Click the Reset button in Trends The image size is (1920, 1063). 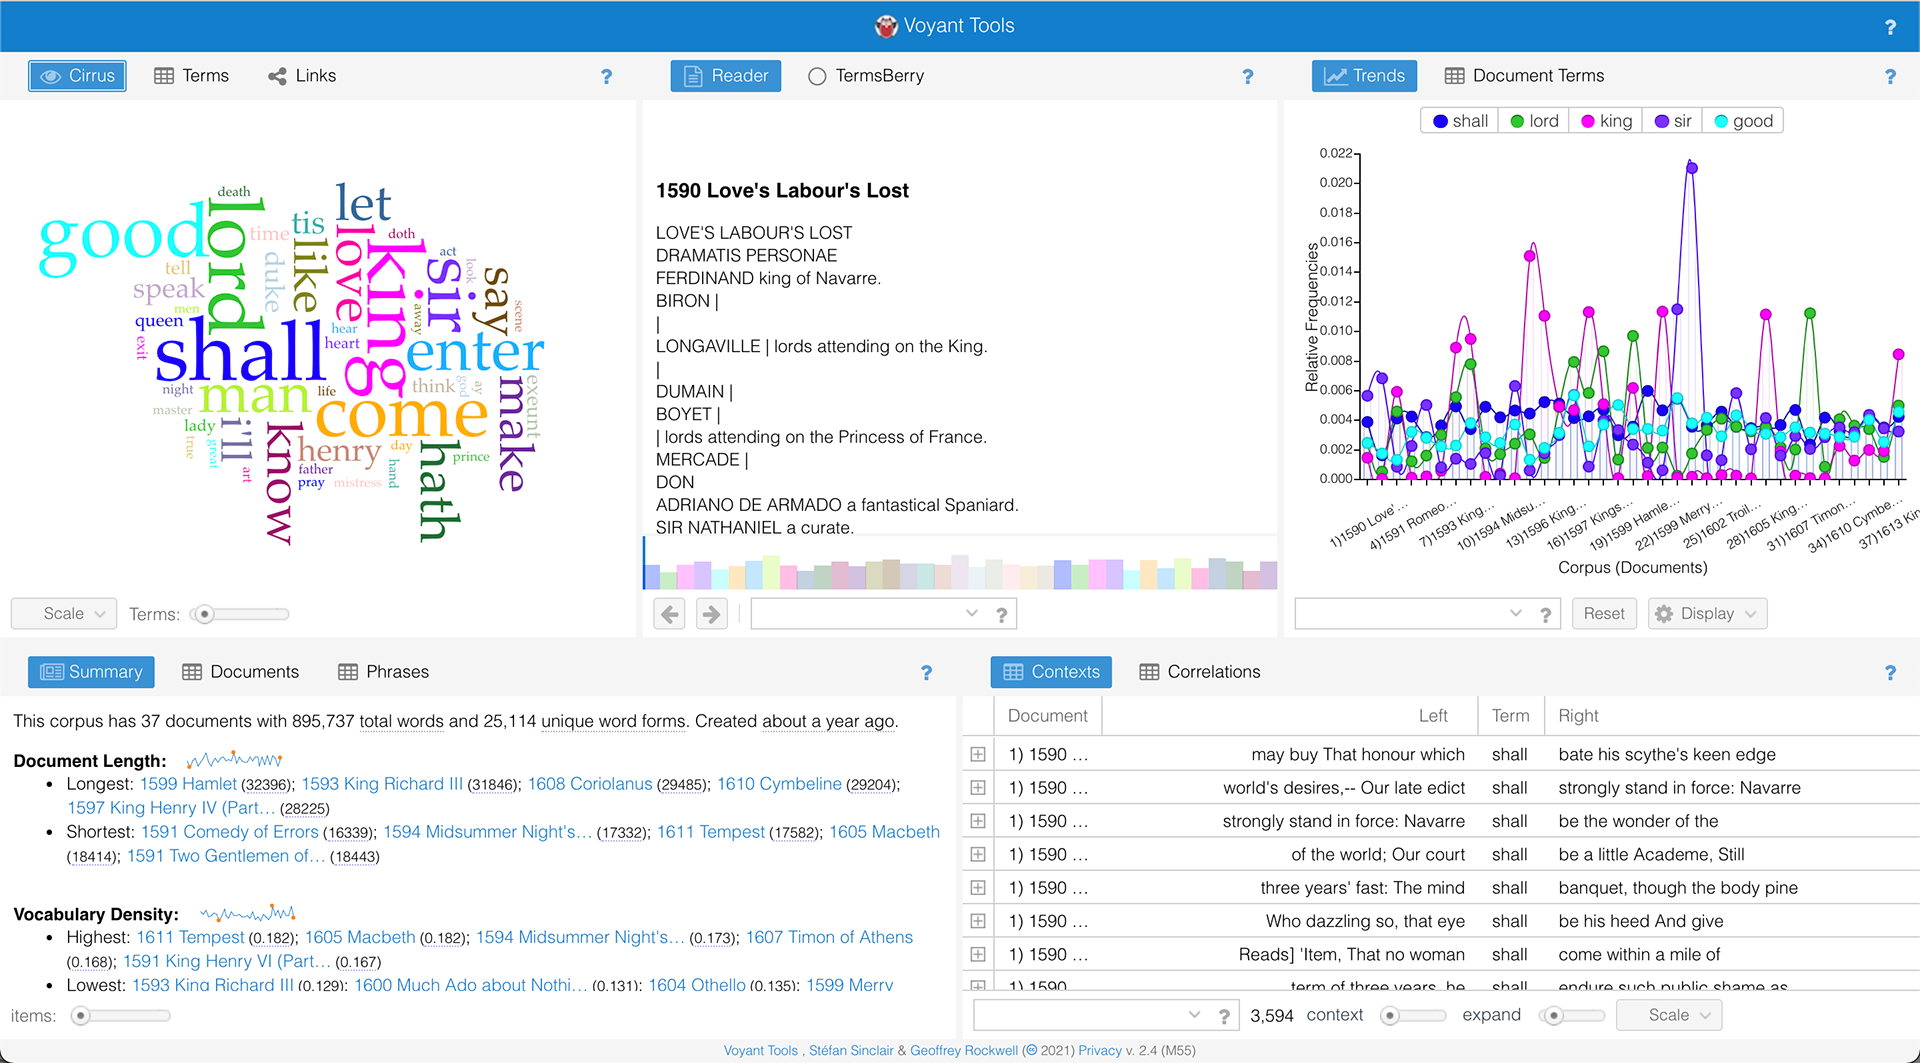pyautogui.click(x=1604, y=613)
